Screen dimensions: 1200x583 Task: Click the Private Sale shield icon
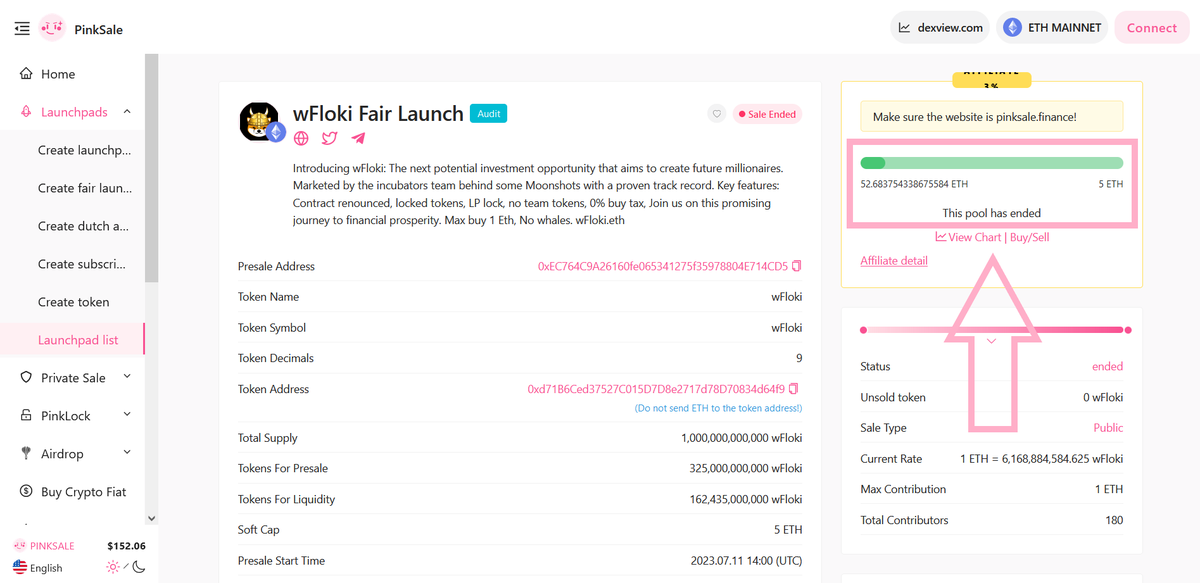click(26, 378)
